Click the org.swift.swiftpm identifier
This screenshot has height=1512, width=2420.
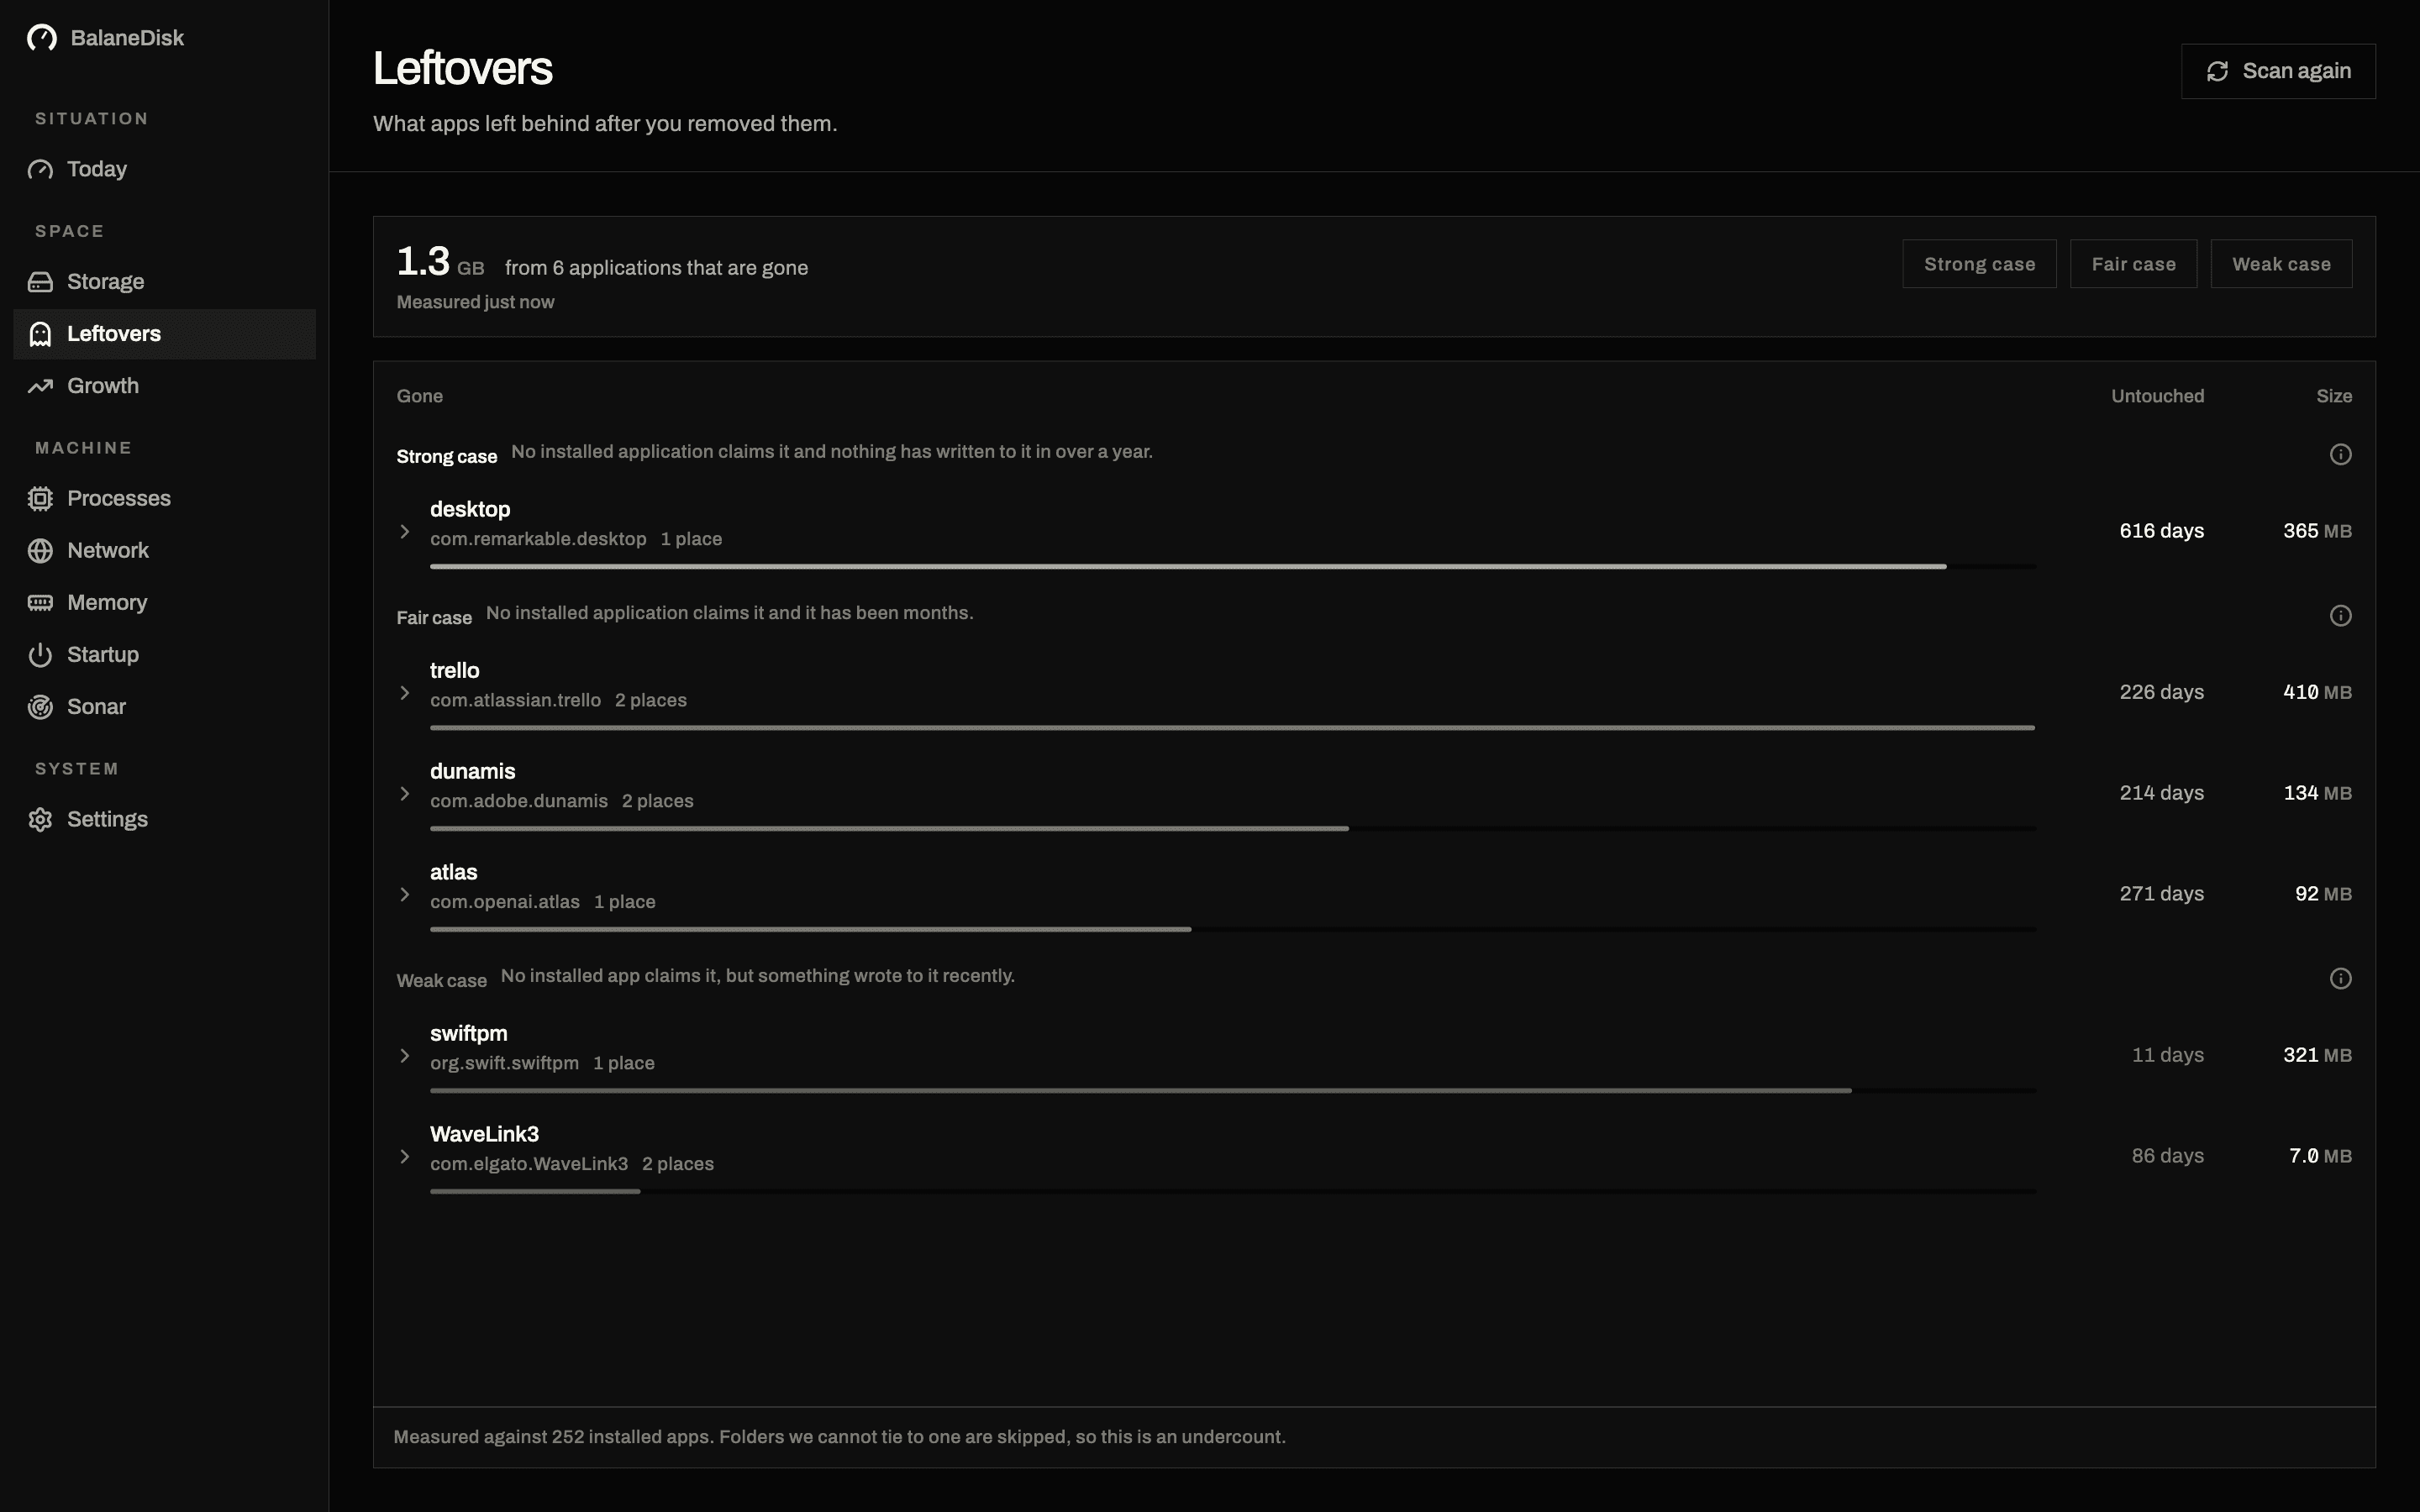coord(504,1063)
